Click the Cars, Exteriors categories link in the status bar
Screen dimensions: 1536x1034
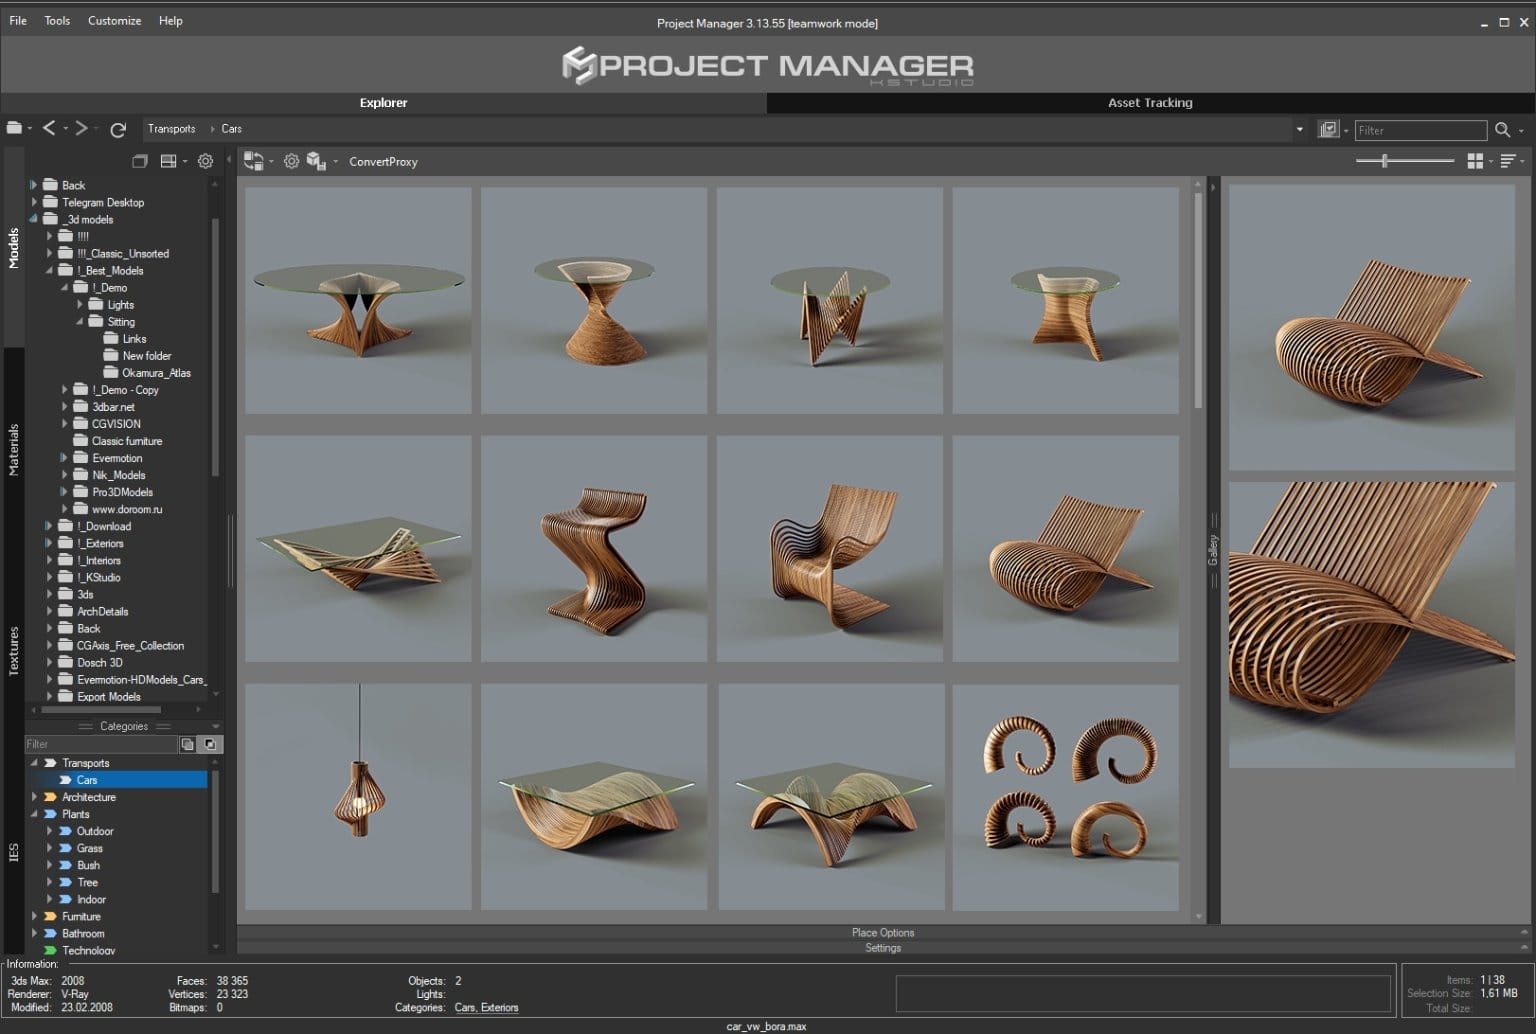(x=487, y=1008)
